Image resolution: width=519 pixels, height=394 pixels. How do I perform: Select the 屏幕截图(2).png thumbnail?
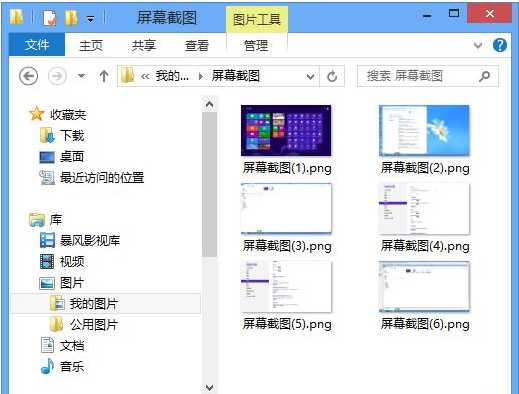tap(424, 131)
